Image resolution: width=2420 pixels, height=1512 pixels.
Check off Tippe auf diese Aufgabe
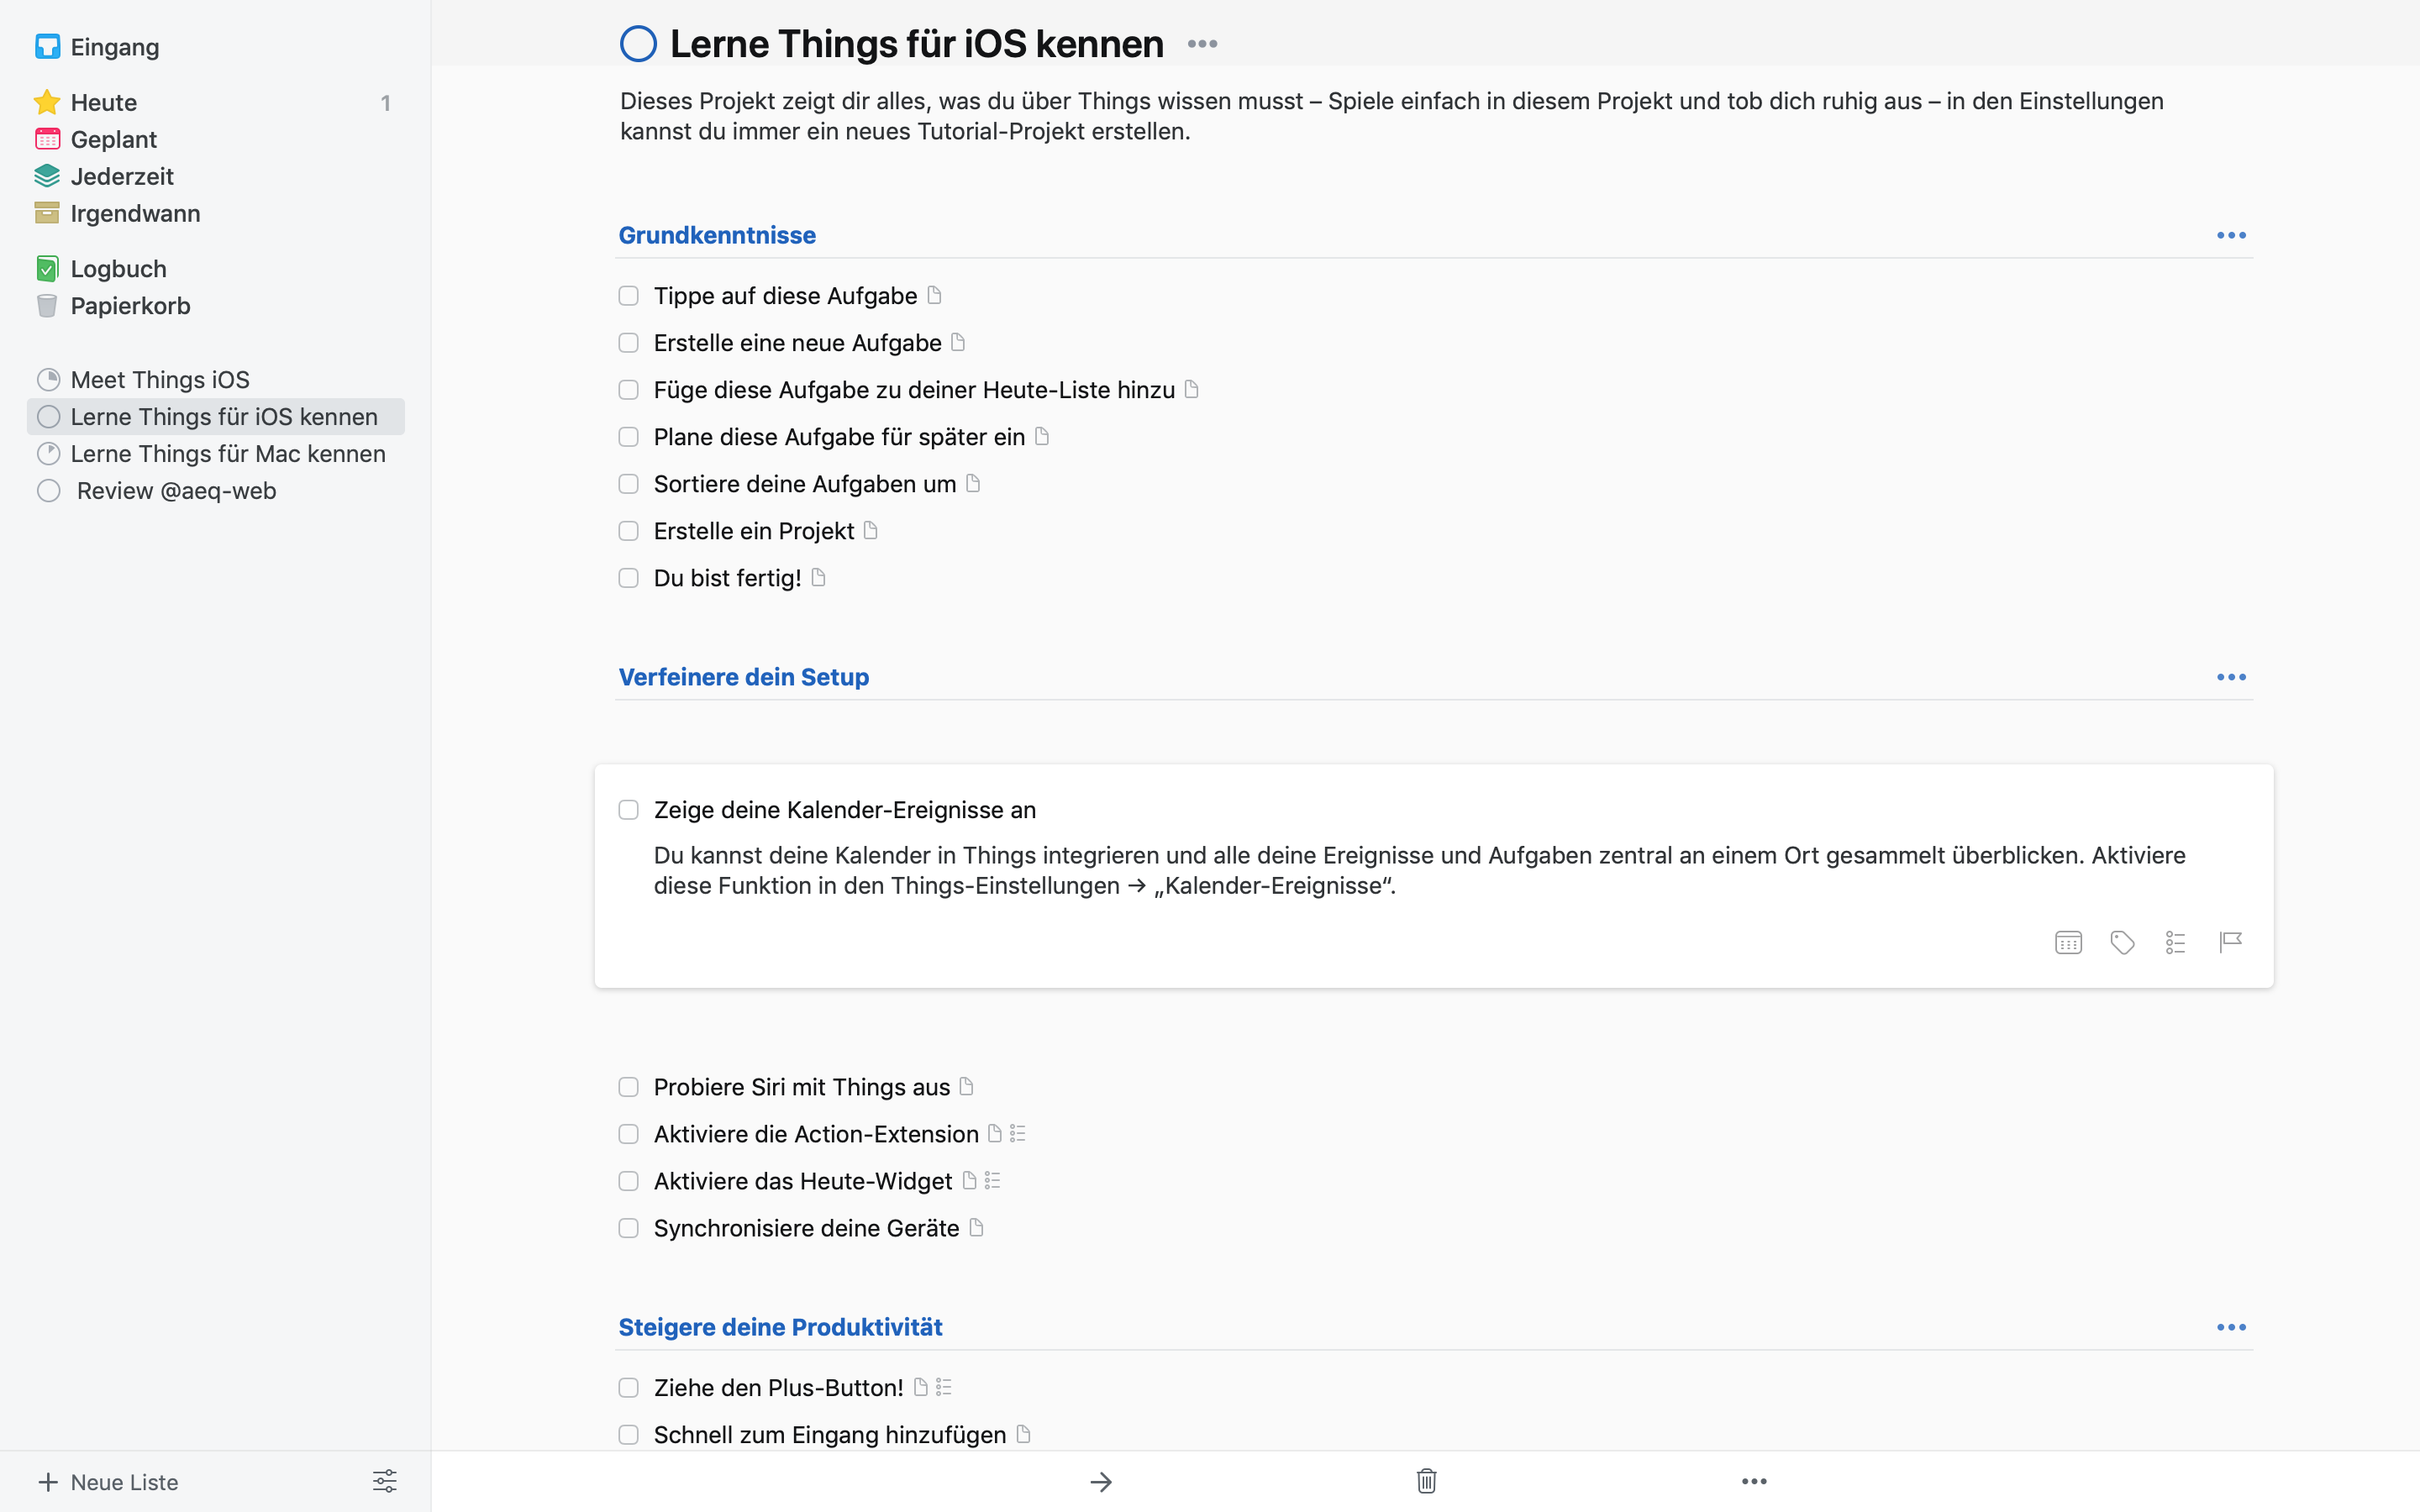tap(628, 296)
